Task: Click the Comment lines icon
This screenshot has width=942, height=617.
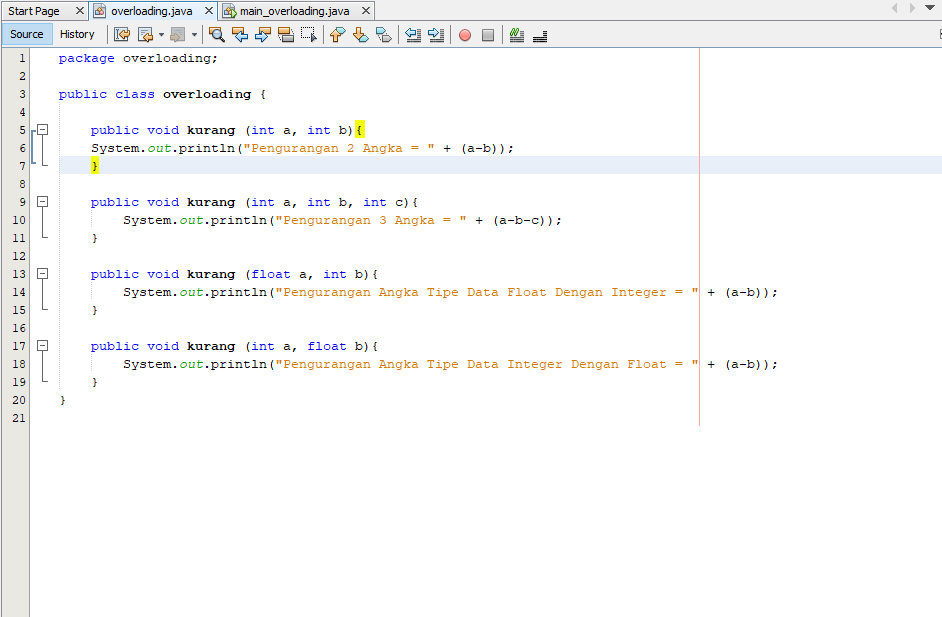Action: click(x=515, y=35)
